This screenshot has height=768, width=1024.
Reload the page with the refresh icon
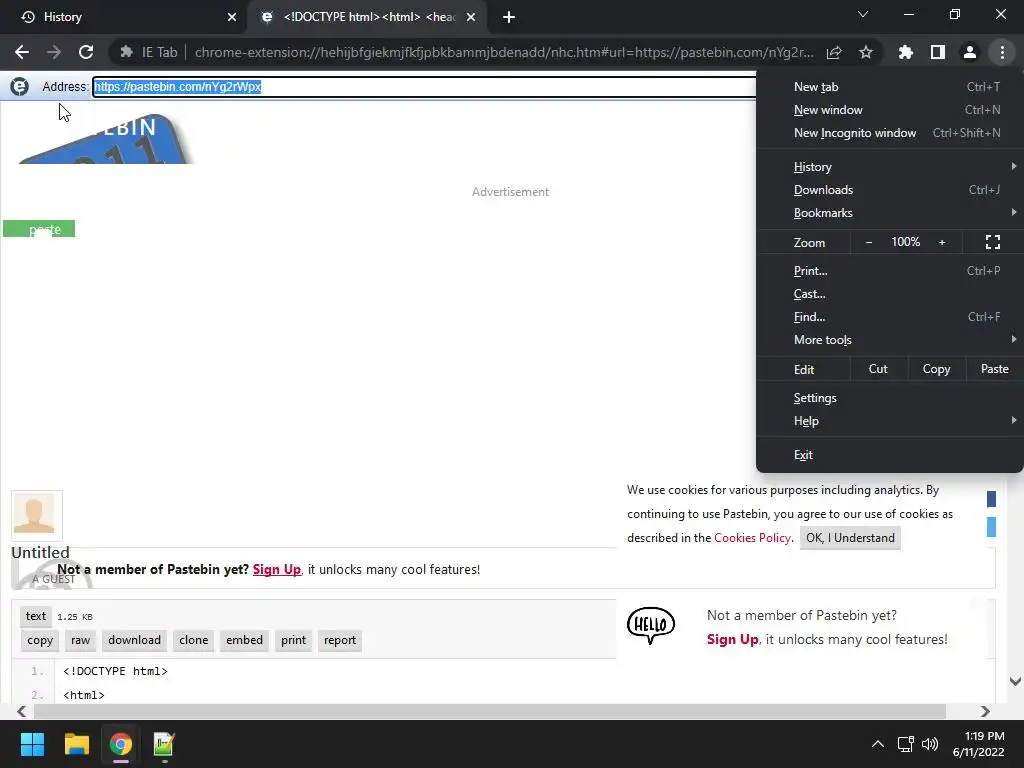[86, 52]
